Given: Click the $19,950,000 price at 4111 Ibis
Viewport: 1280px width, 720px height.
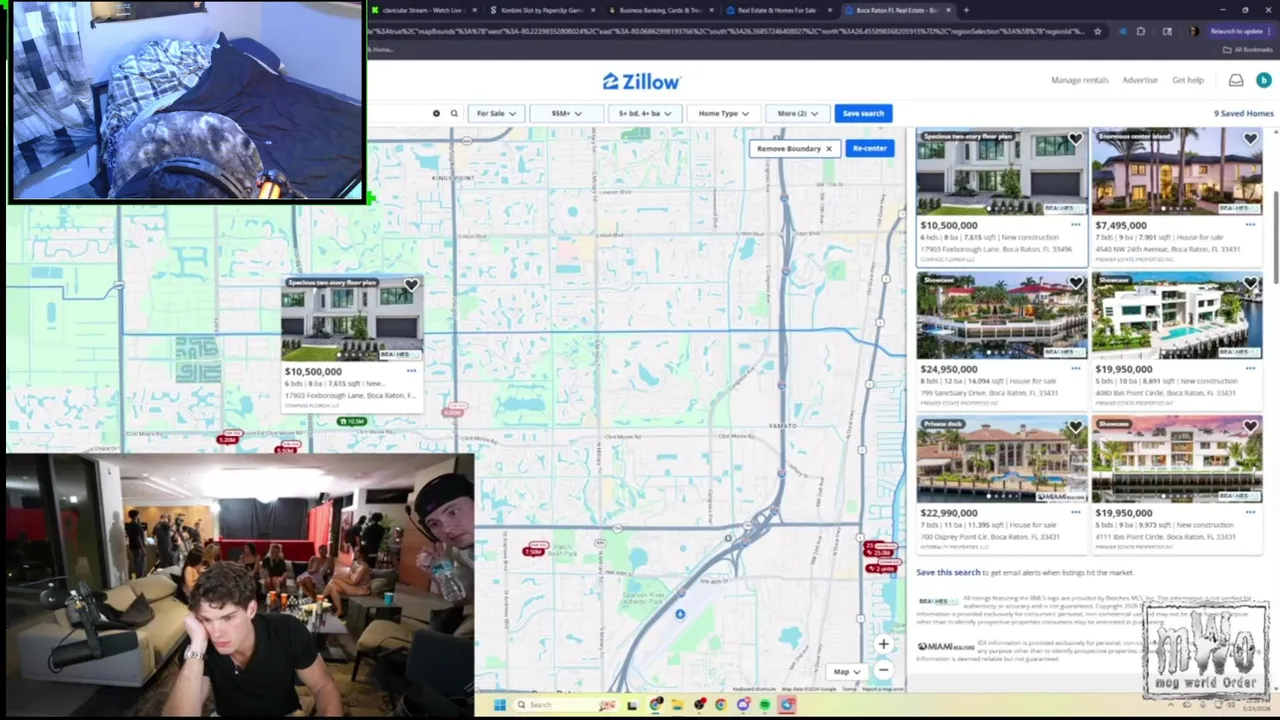Looking at the screenshot, I should click(1123, 513).
